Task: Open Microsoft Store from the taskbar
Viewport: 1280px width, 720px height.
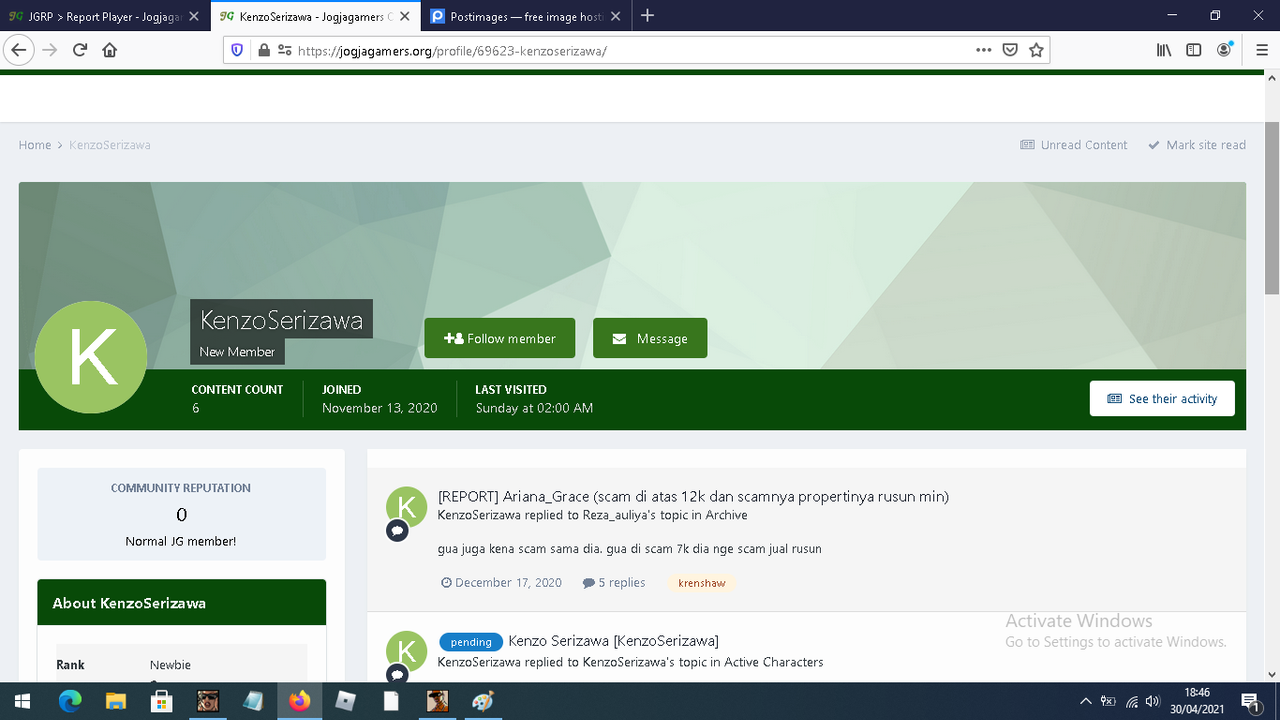Action: (162, 701)
